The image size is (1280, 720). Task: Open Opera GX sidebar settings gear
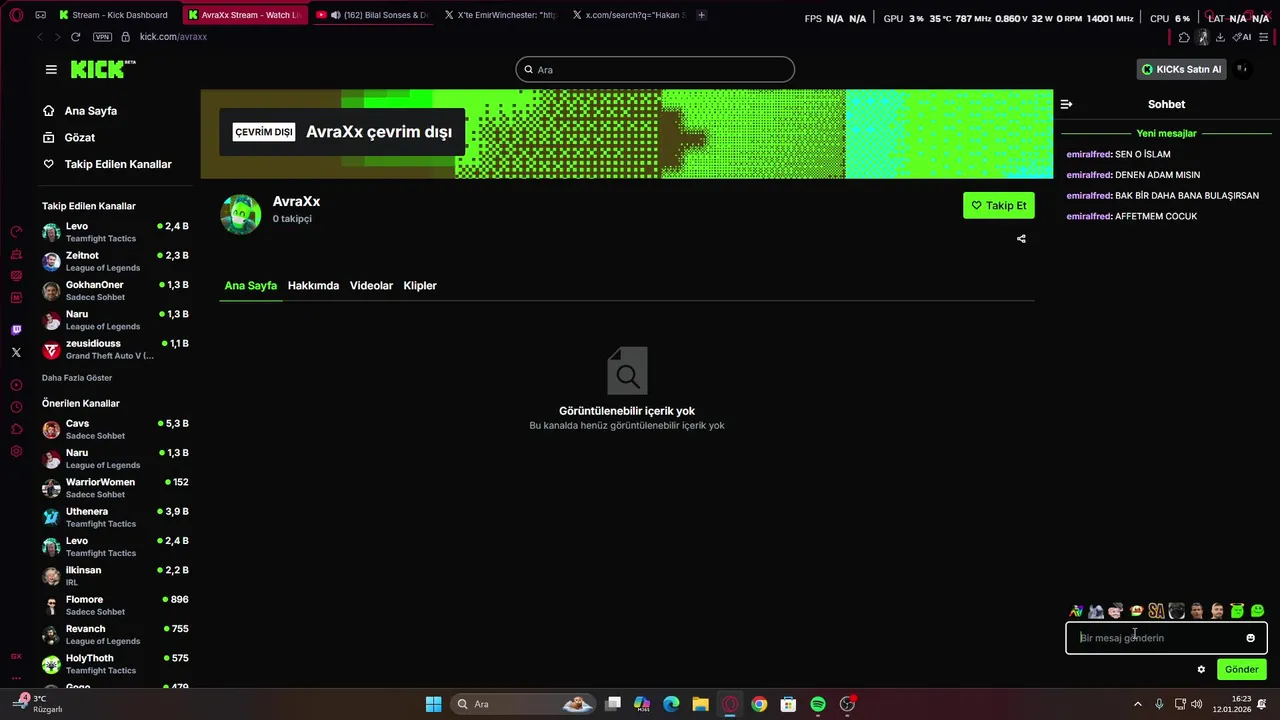pyautogui.click(x=16, y=451)
